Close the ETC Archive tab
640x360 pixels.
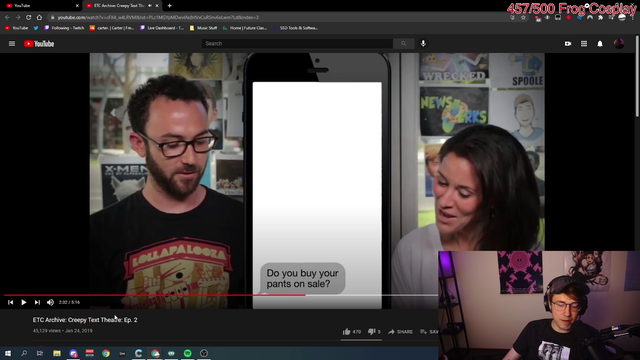click(x=157, y=6)
